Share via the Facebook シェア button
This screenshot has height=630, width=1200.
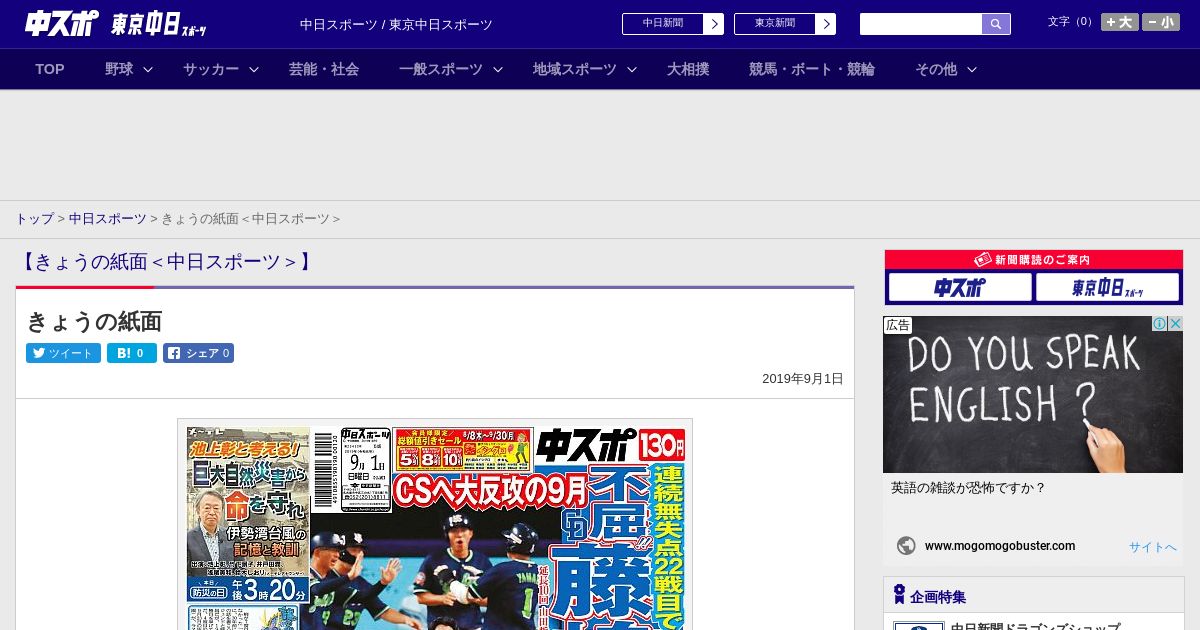[x=198, y=353]
